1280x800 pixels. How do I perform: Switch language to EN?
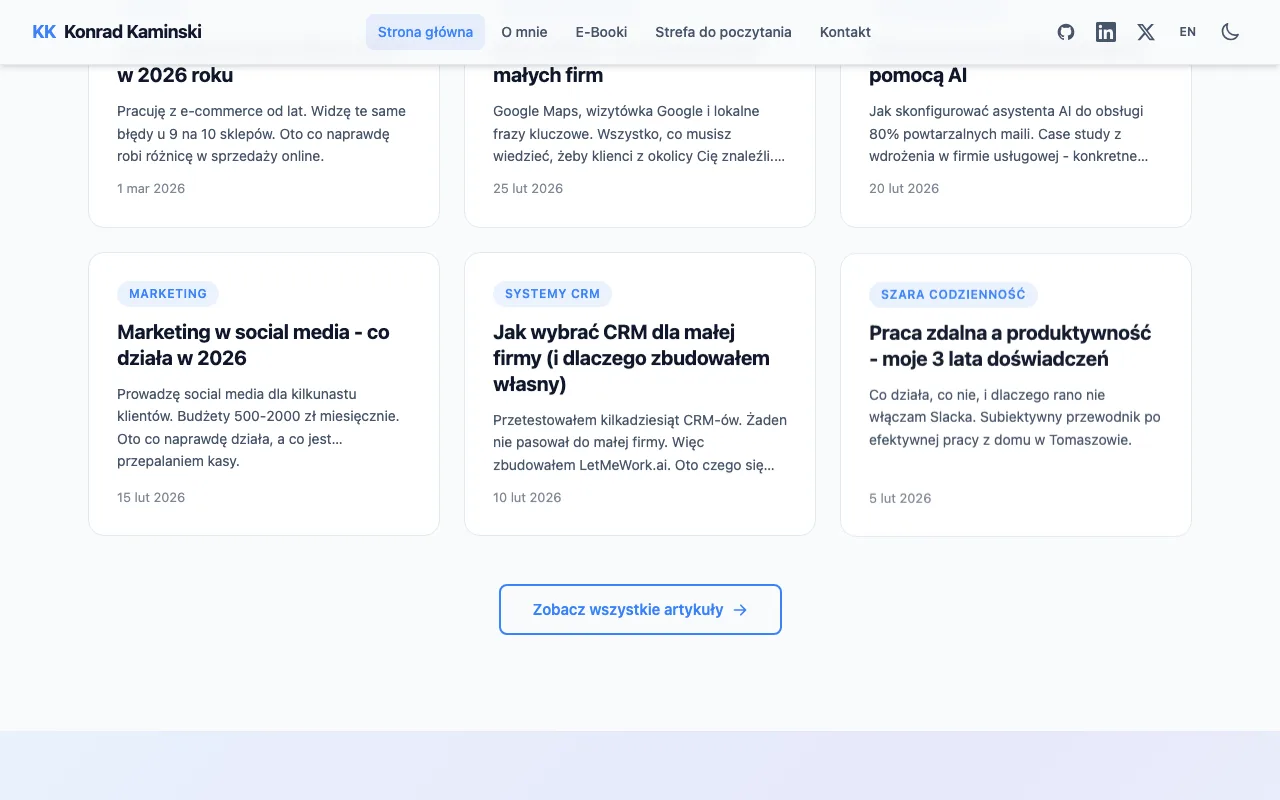pos(1187,32)
